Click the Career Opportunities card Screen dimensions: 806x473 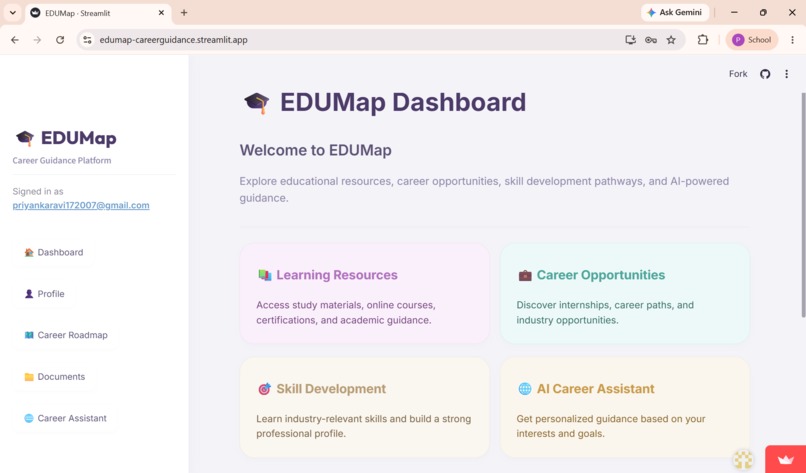(625, 293)
